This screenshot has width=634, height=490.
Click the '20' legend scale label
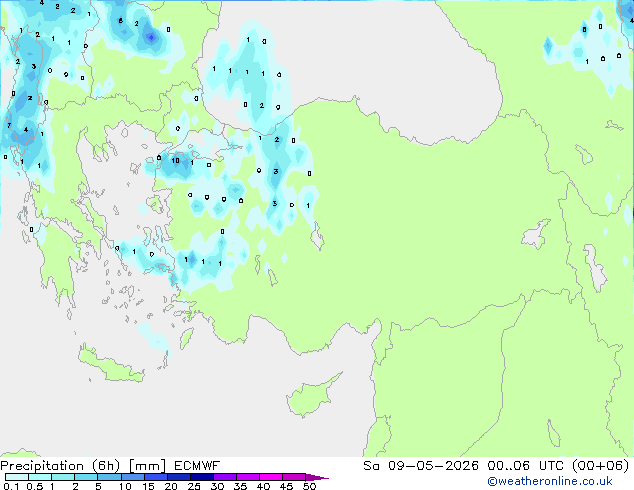(171, 486)
